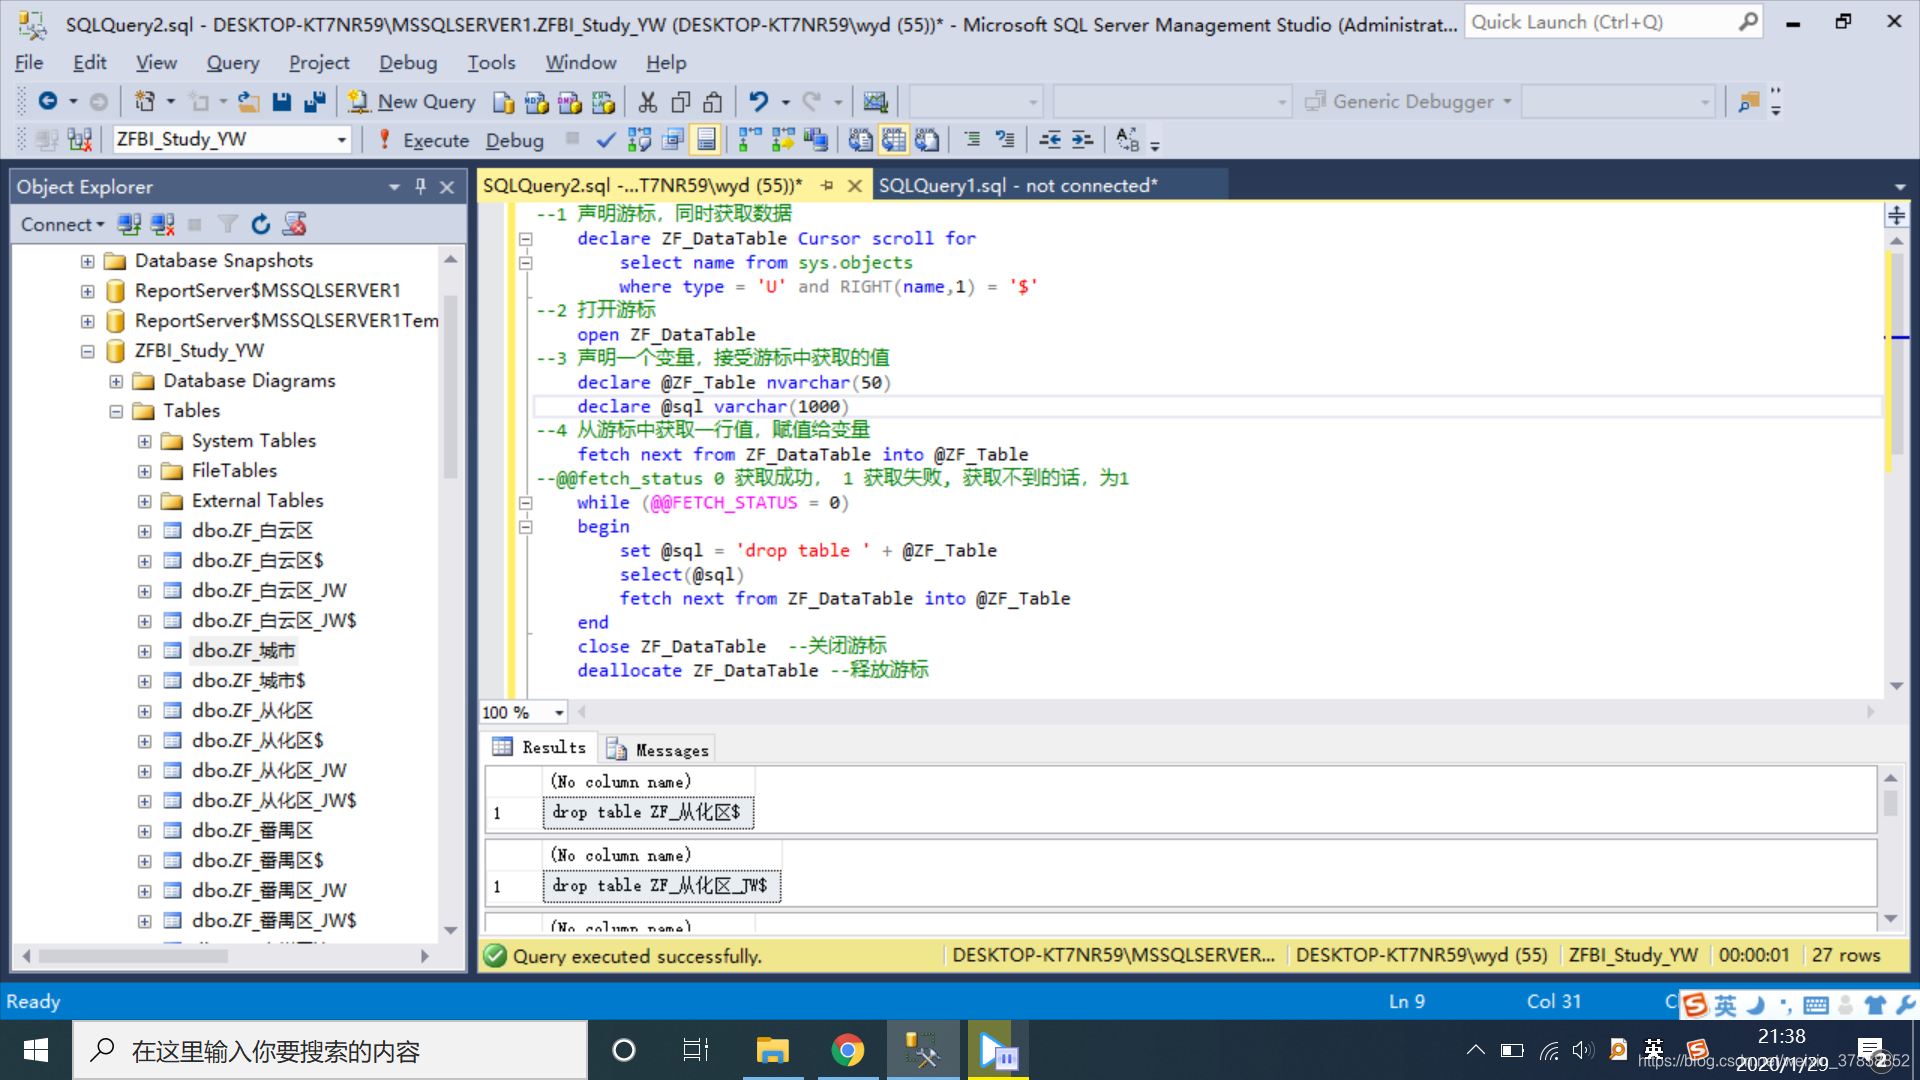This screenshot has height=1080, width=1920.
Task: Click the Quick Launch search field
Action: (x=1600, y=22)
